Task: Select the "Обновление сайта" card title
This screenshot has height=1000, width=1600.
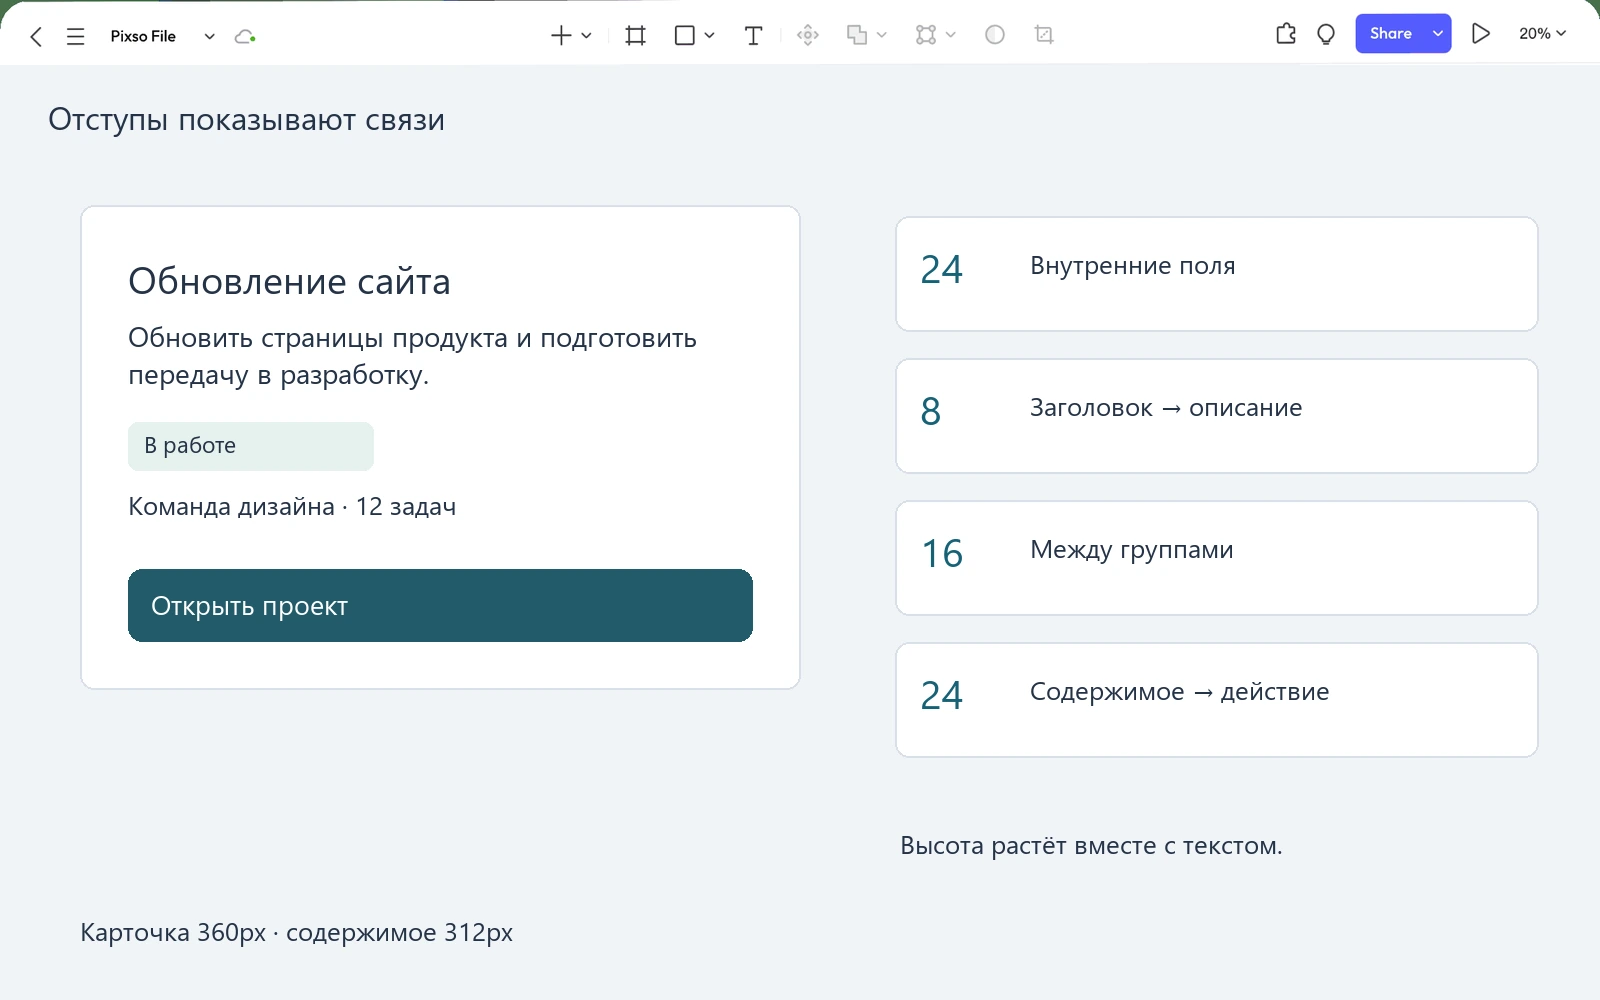Action: coord(289,282)
